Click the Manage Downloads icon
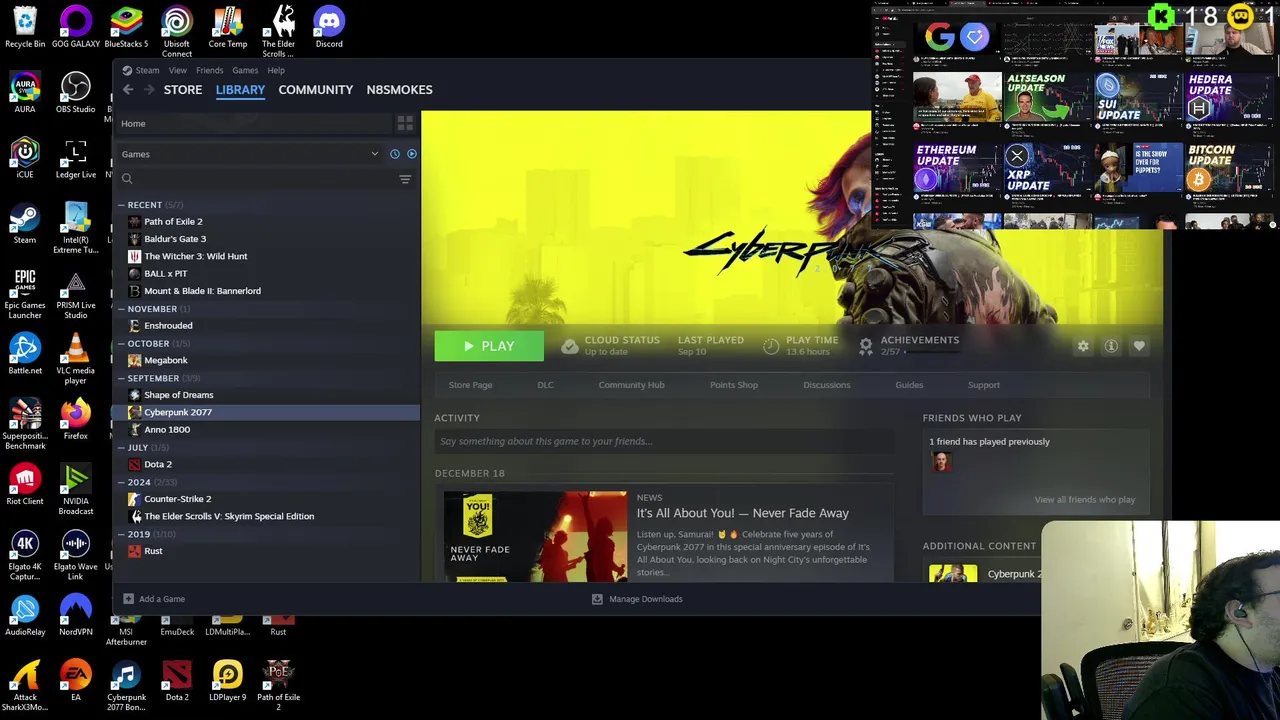Viewport: 1280px width, 720px height. coord(597,599)
